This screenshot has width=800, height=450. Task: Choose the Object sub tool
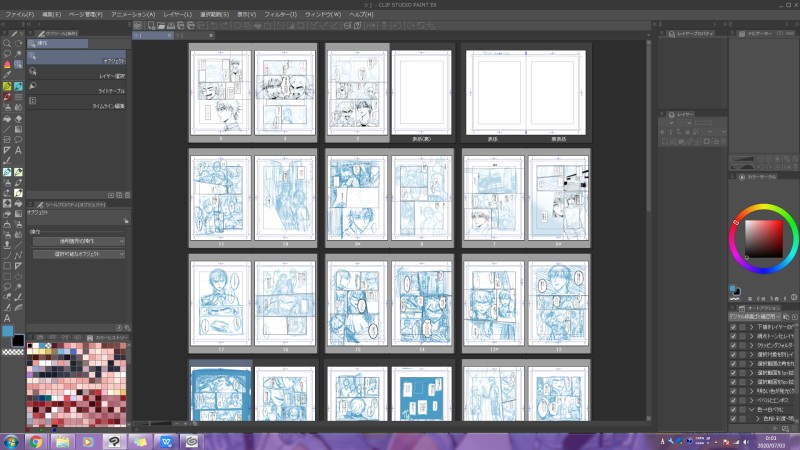click(77, 57)
